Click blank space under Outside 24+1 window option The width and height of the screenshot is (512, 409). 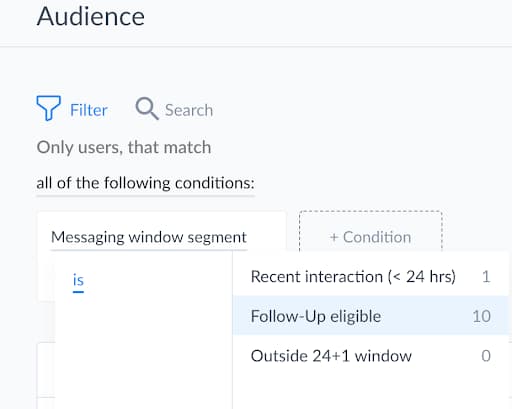click(x=371, y=392)
